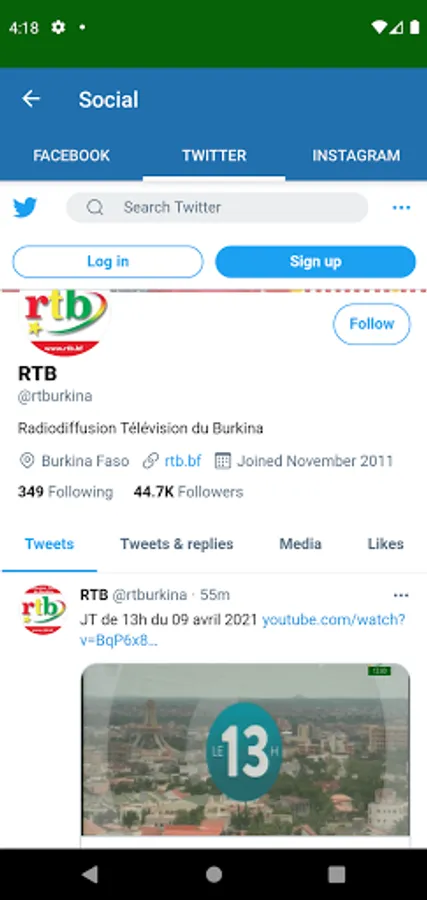
Task: Click the Sign up button
Action: pos(315,262)
